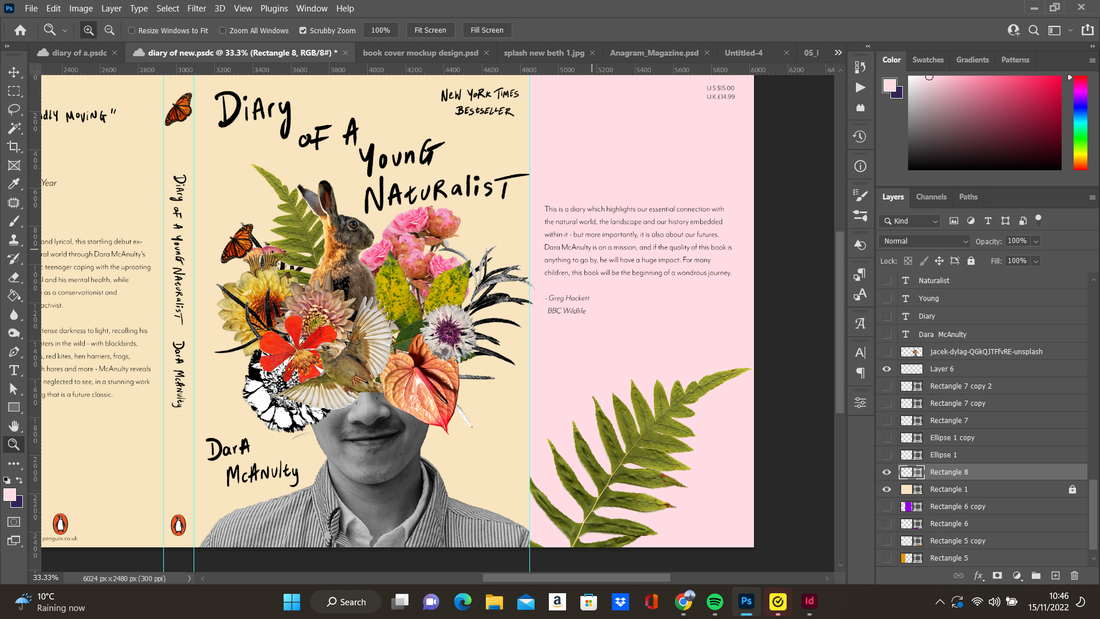Pick a color in the color field
Viewport: 1100px width, 619px height.
[984, 123]
